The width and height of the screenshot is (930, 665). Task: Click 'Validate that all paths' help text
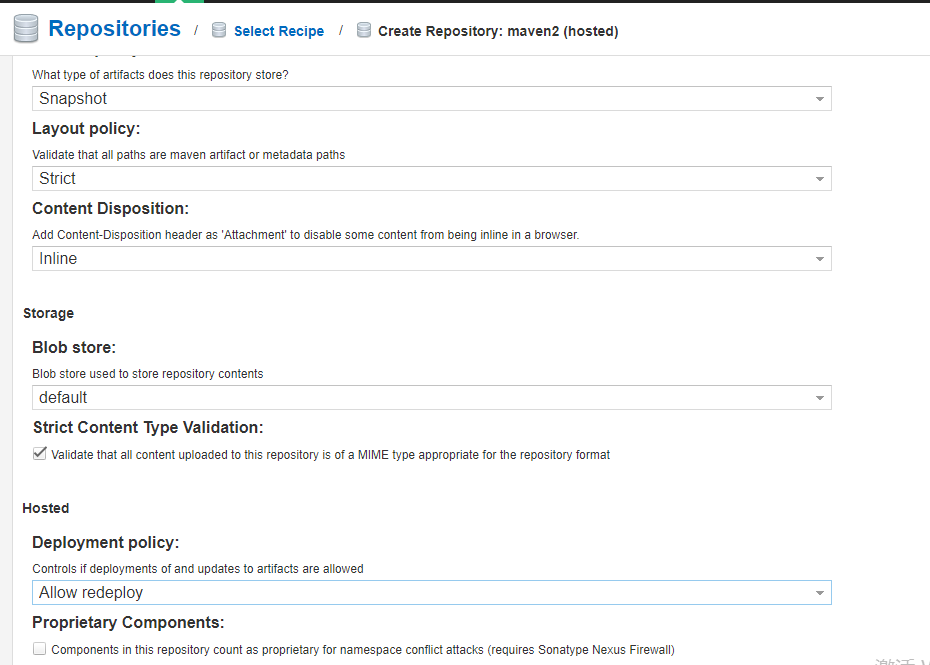point(189,155)
